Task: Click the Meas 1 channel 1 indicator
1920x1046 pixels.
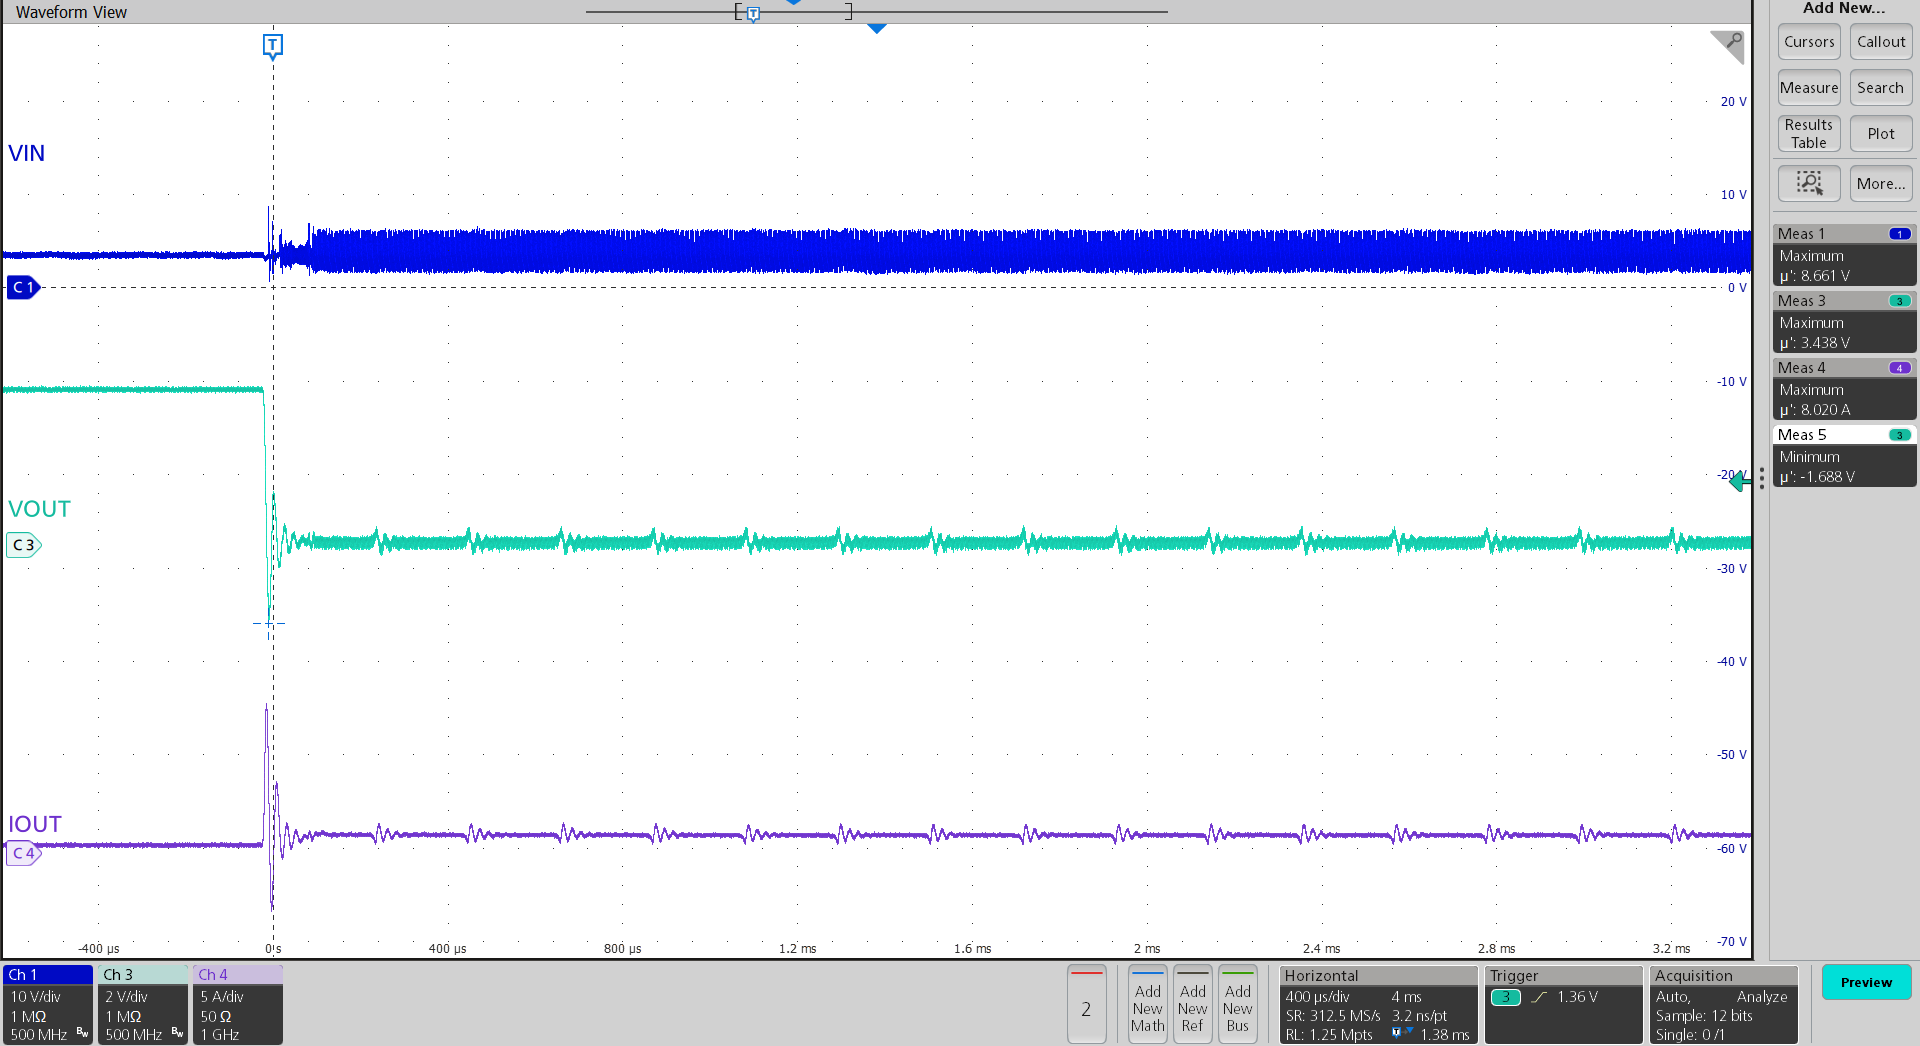Action: (x=1900, y=234)
